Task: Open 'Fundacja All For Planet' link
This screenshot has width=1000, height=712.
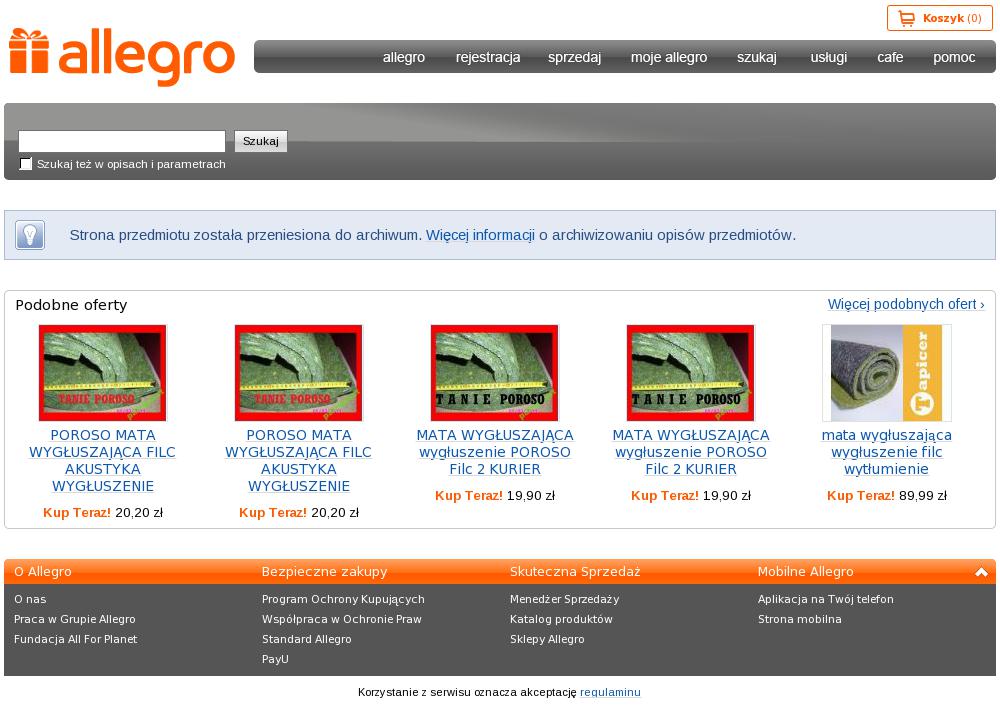Action: coord(76,639)
